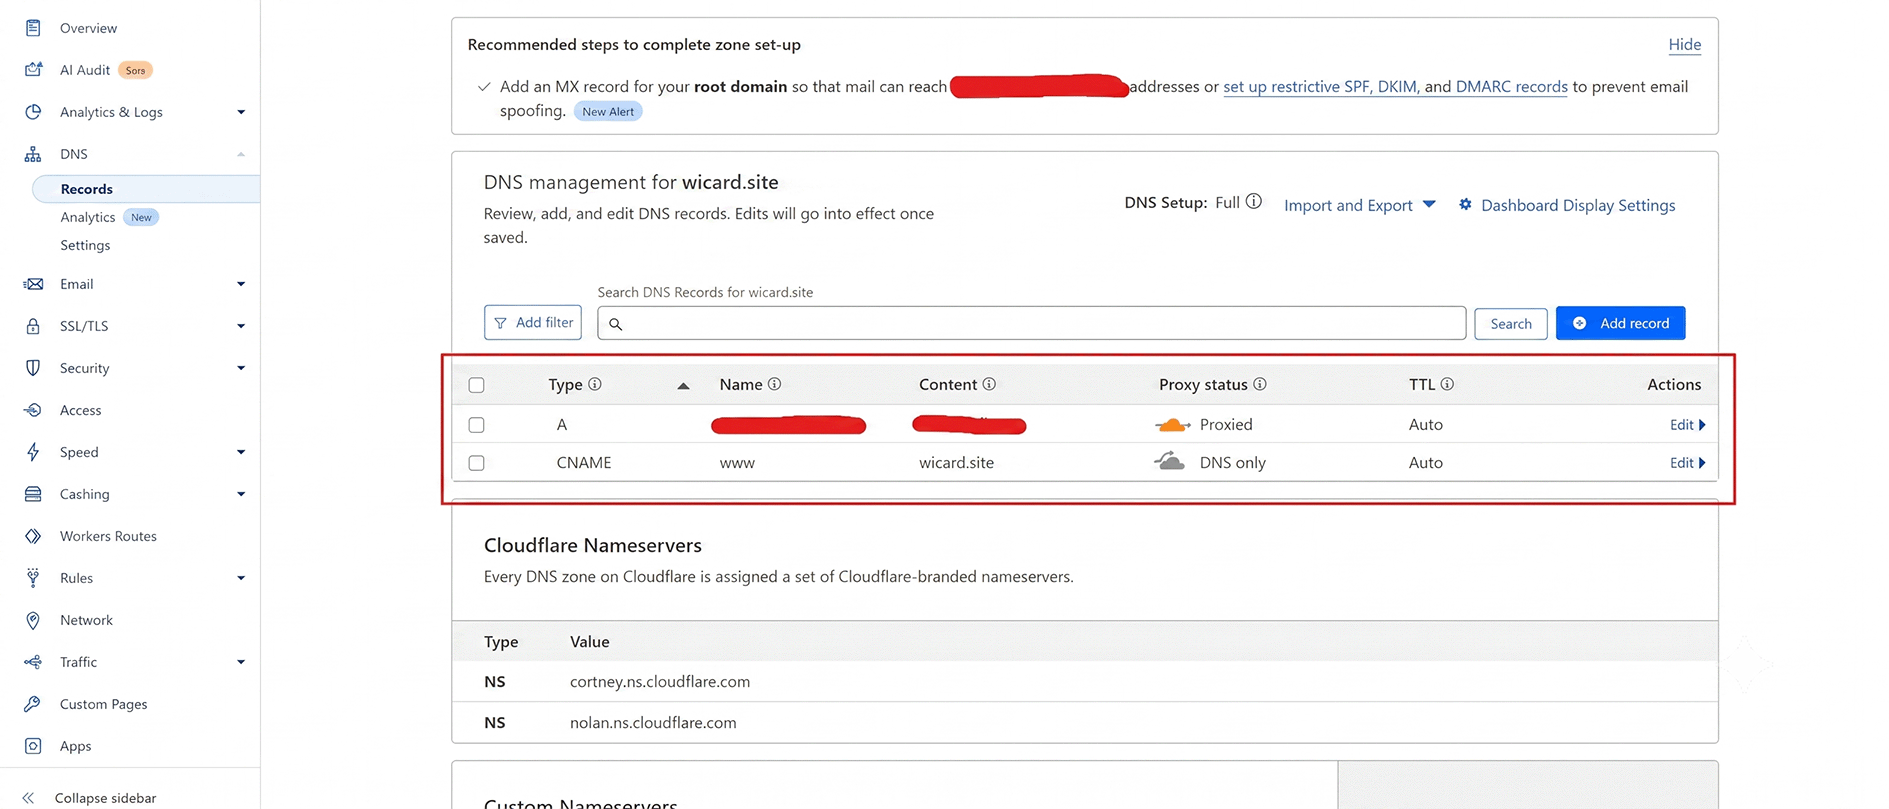This screenshot has width=1889, height=809.
Task: Check the CNAME www record checkbox
Action: click(x=477, y=463)
